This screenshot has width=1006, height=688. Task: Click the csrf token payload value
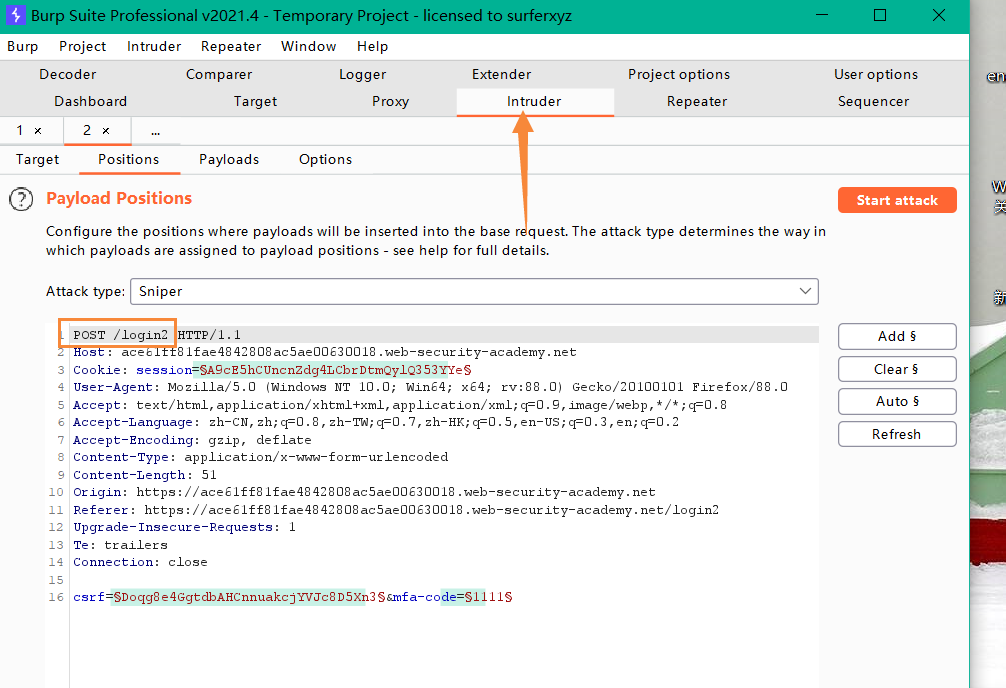(x=250, y=597)
